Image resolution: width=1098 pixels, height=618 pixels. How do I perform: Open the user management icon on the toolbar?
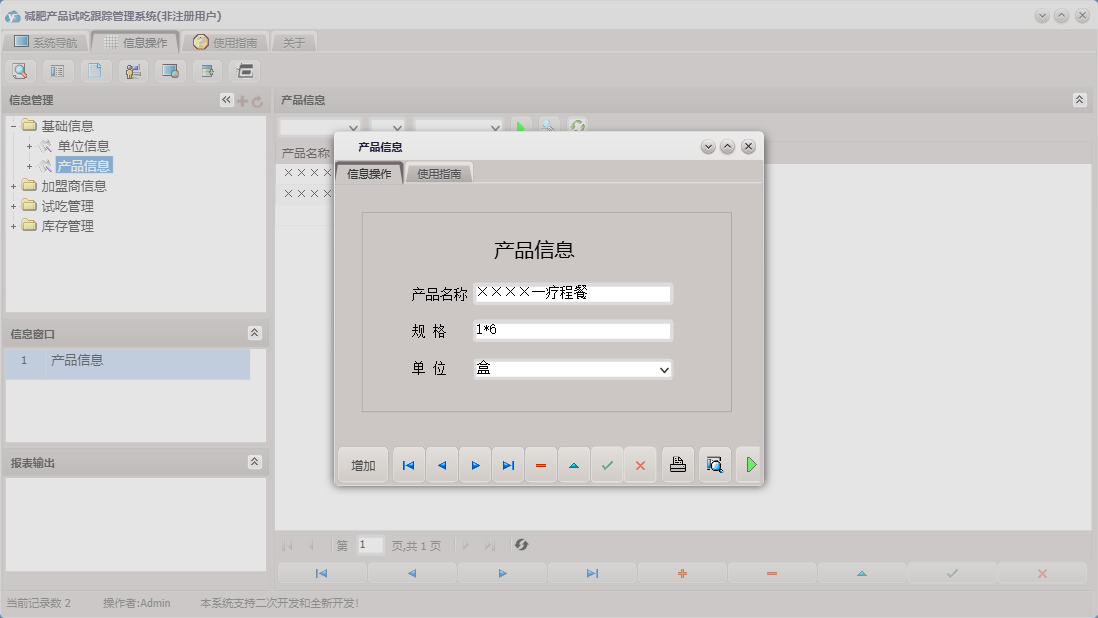[132, 70]
